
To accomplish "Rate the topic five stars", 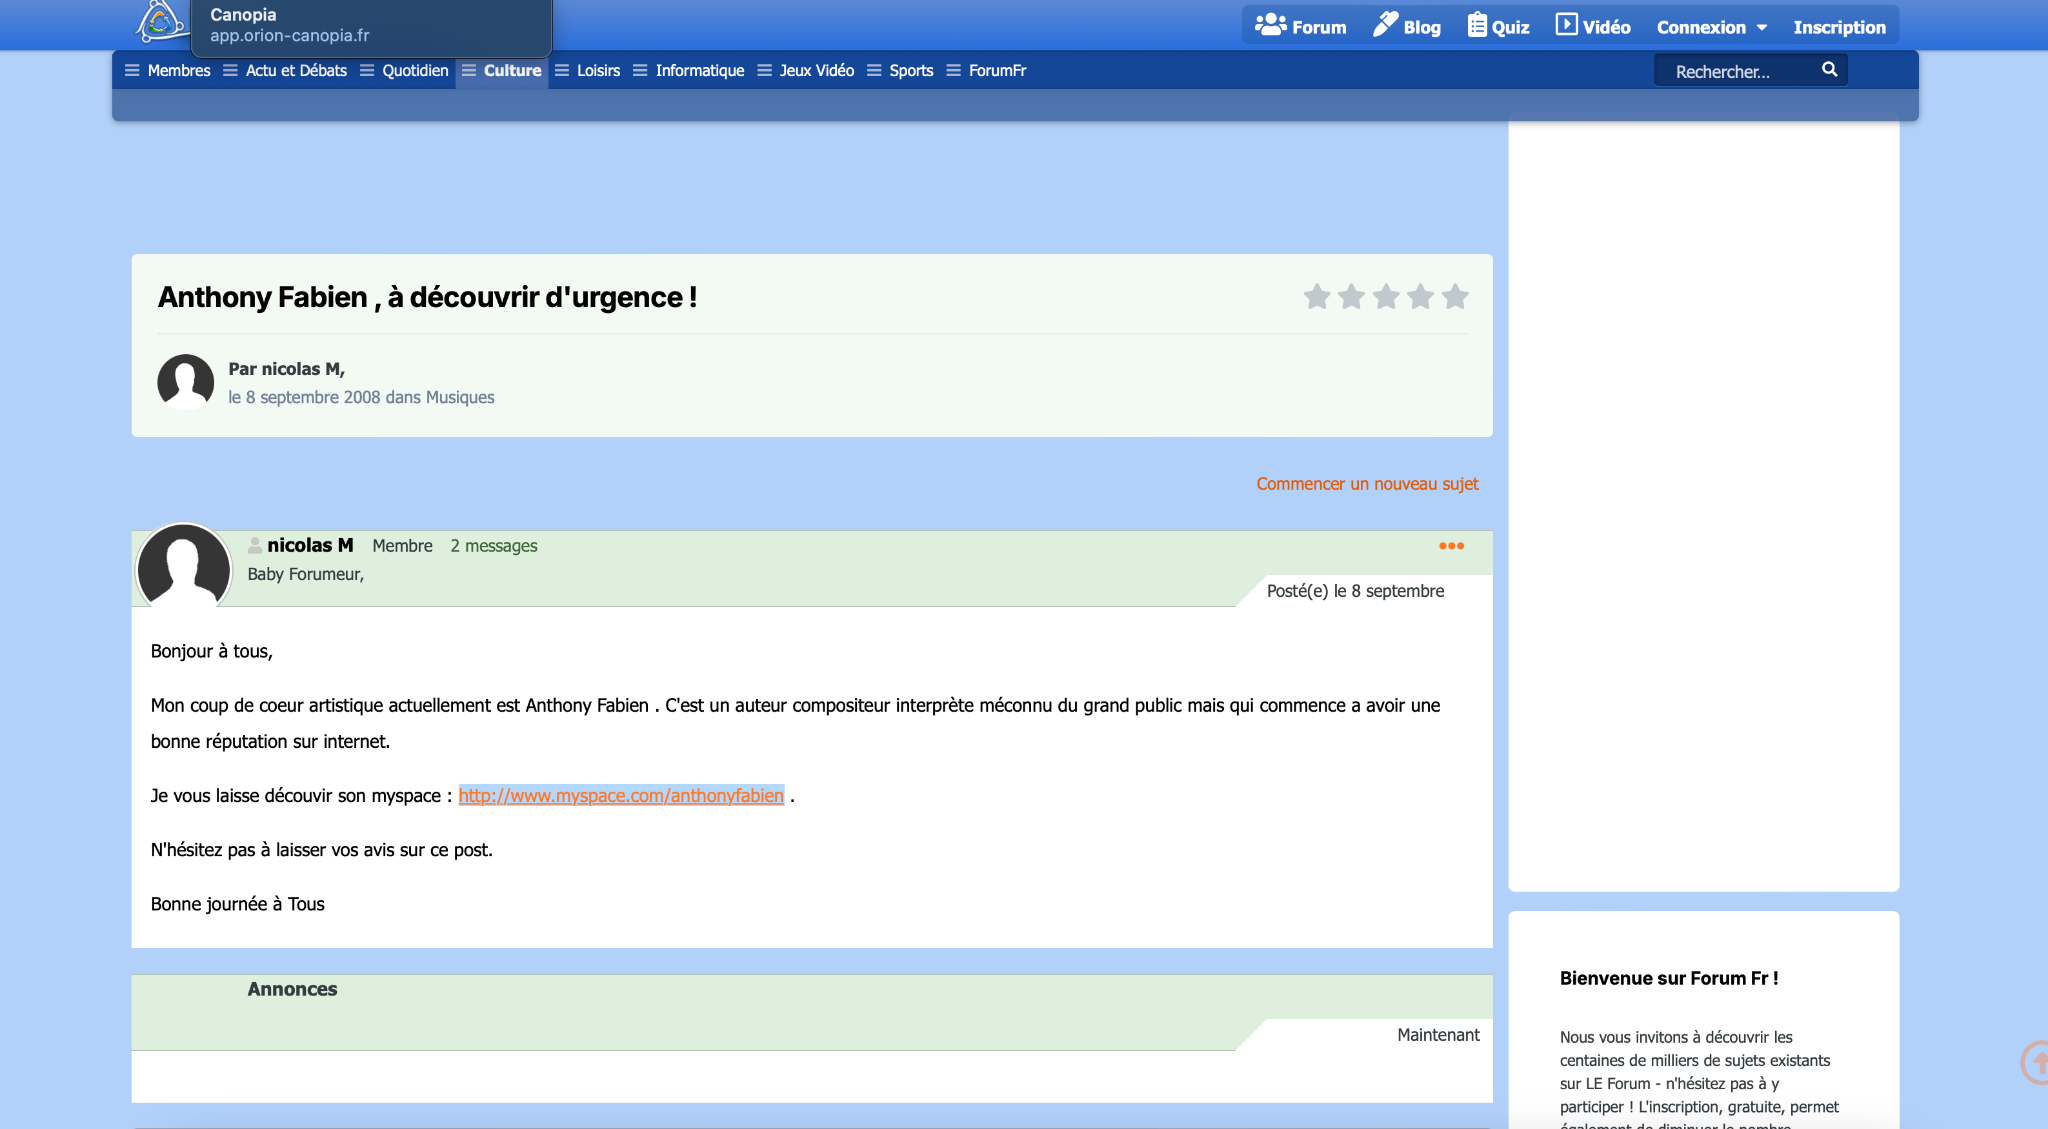I will [1455, 296].
